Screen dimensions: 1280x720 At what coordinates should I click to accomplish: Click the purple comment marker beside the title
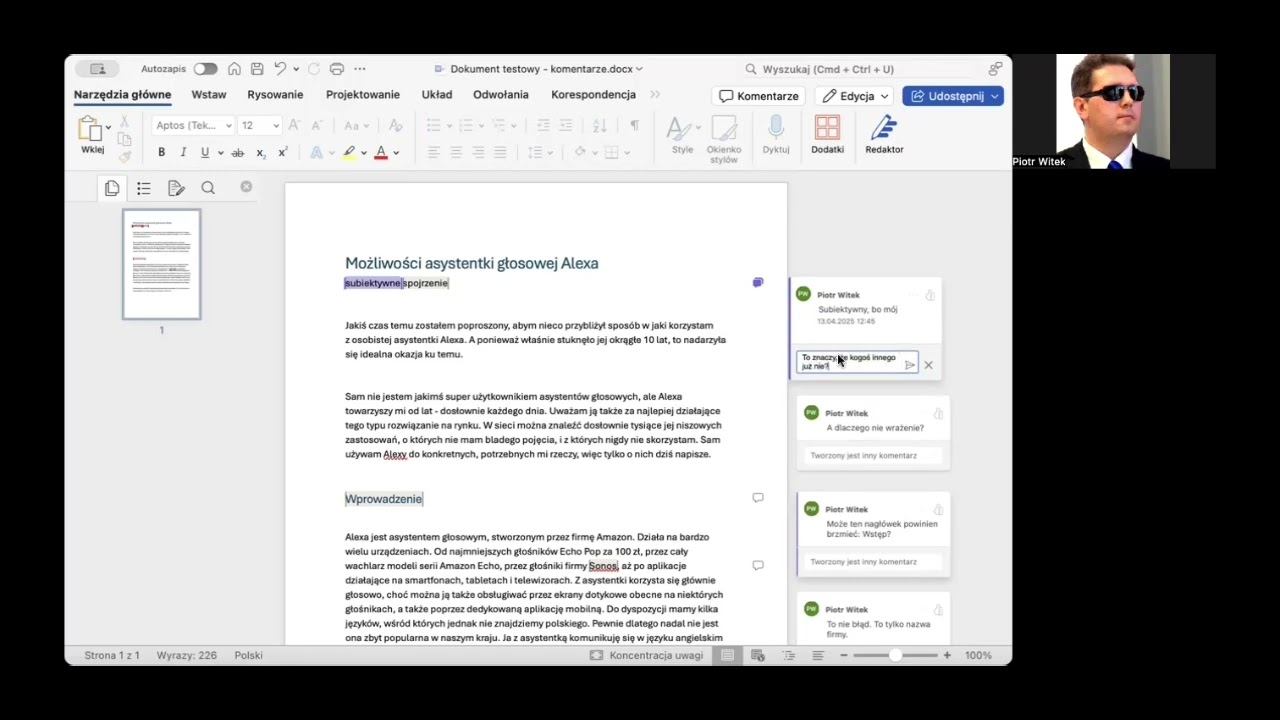tap(758, 283)
